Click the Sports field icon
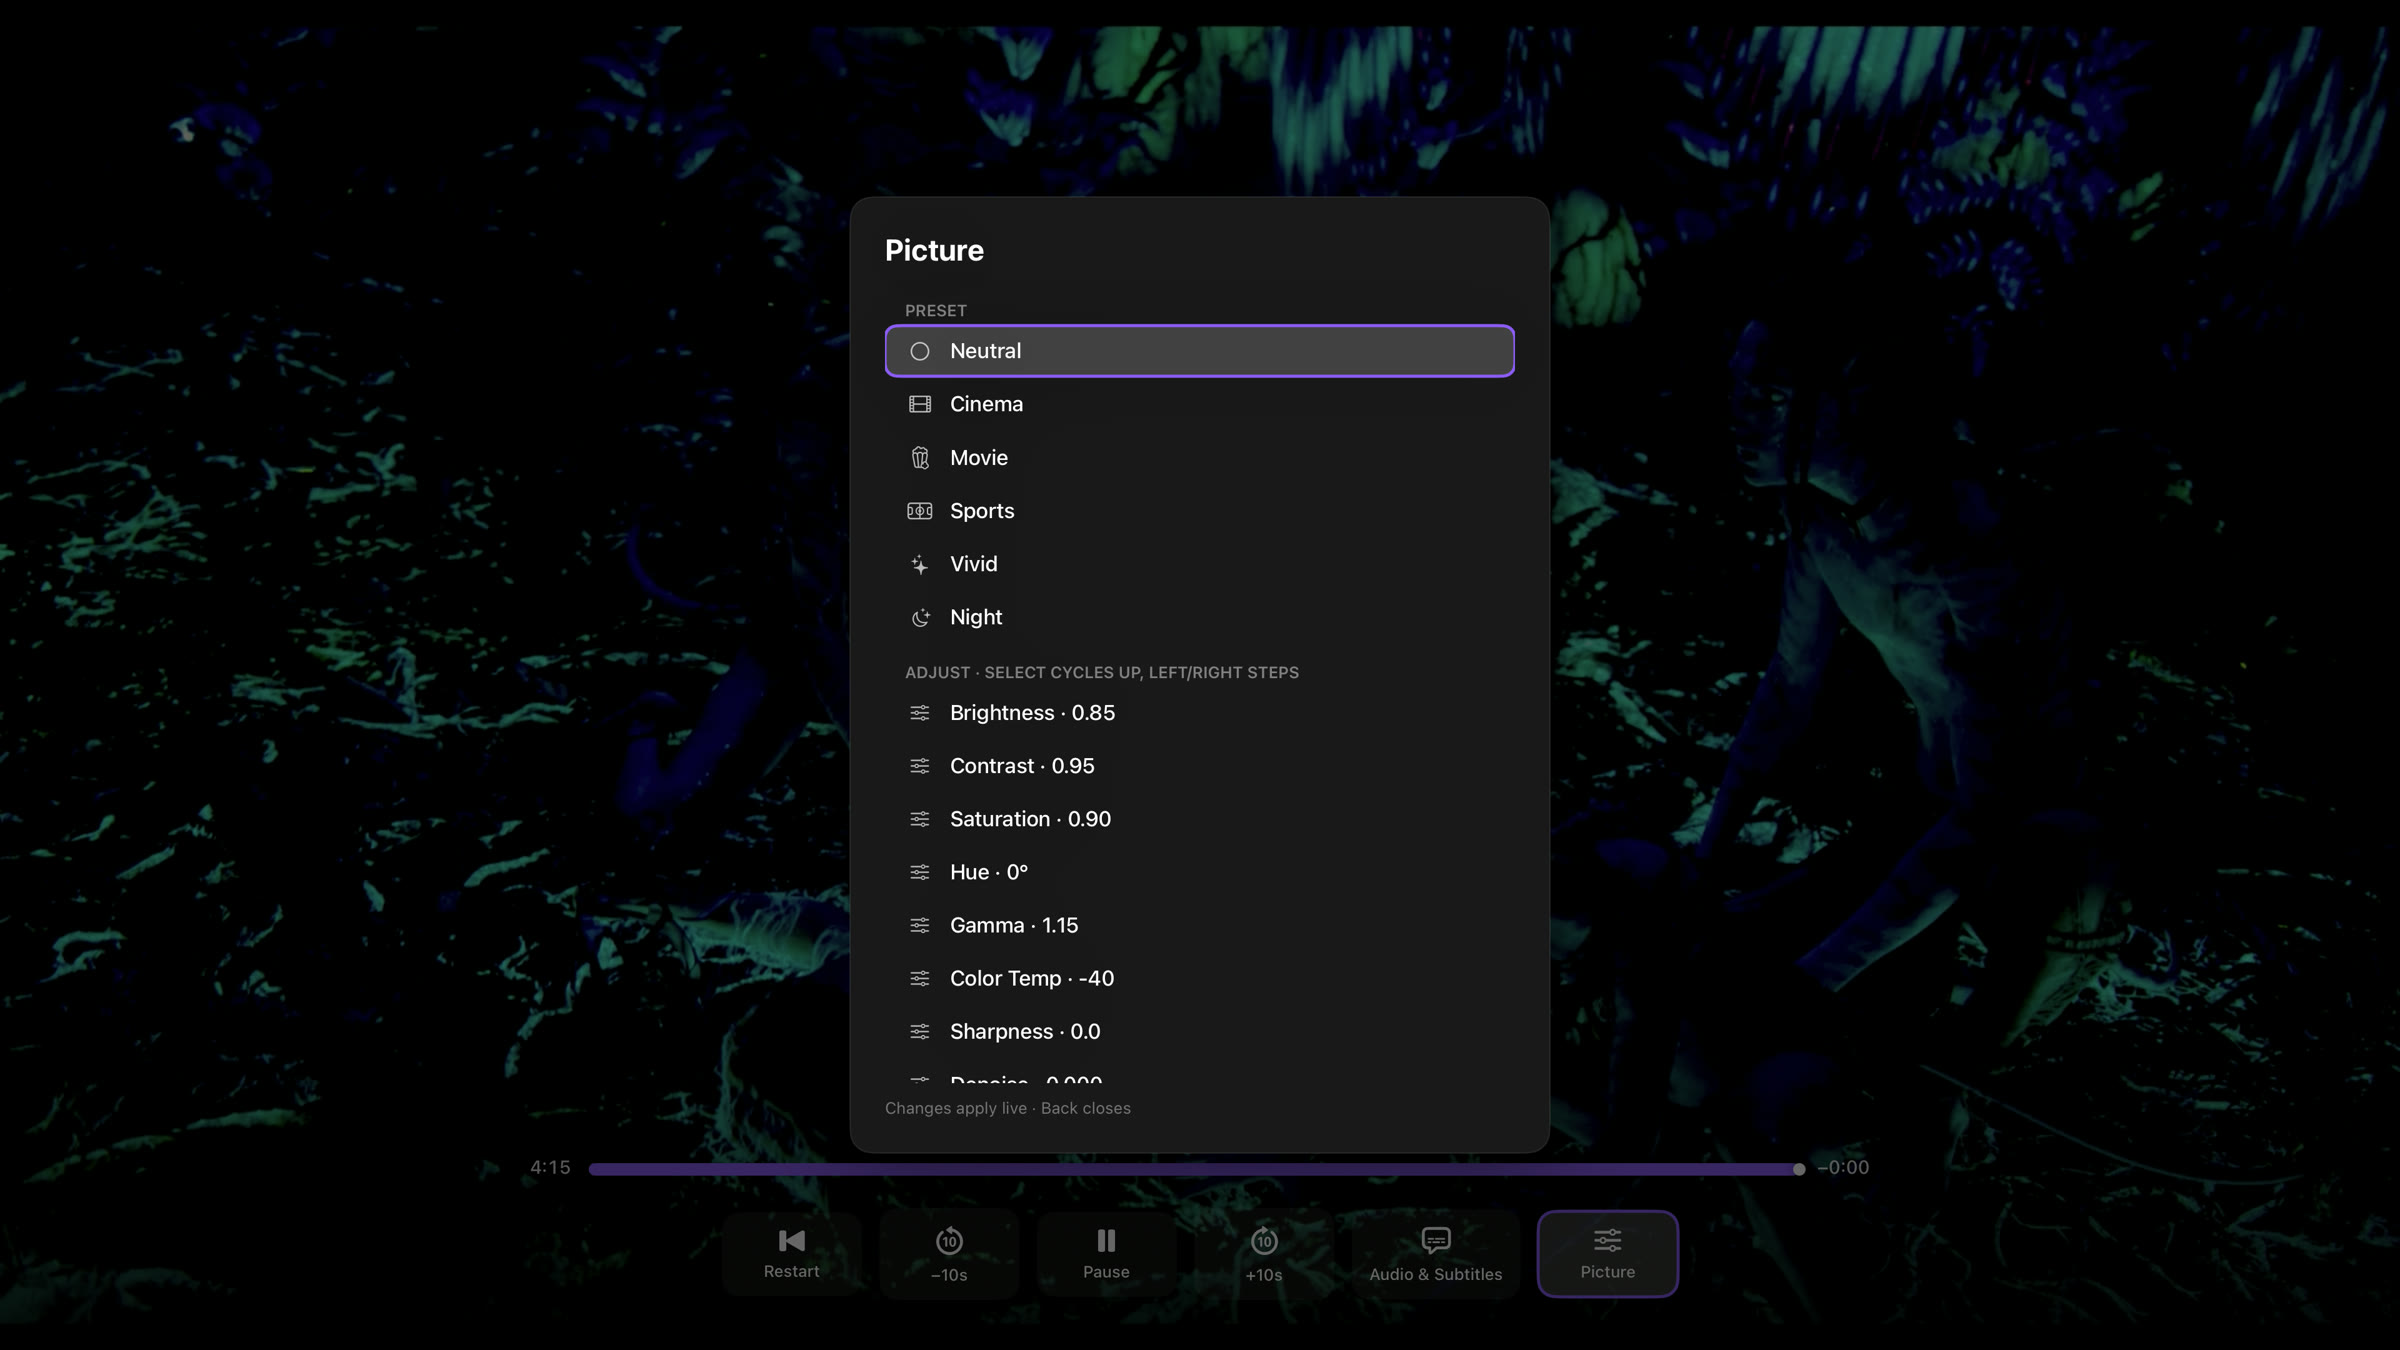This screenshot has height=1350, width=2400. point(919,511)
